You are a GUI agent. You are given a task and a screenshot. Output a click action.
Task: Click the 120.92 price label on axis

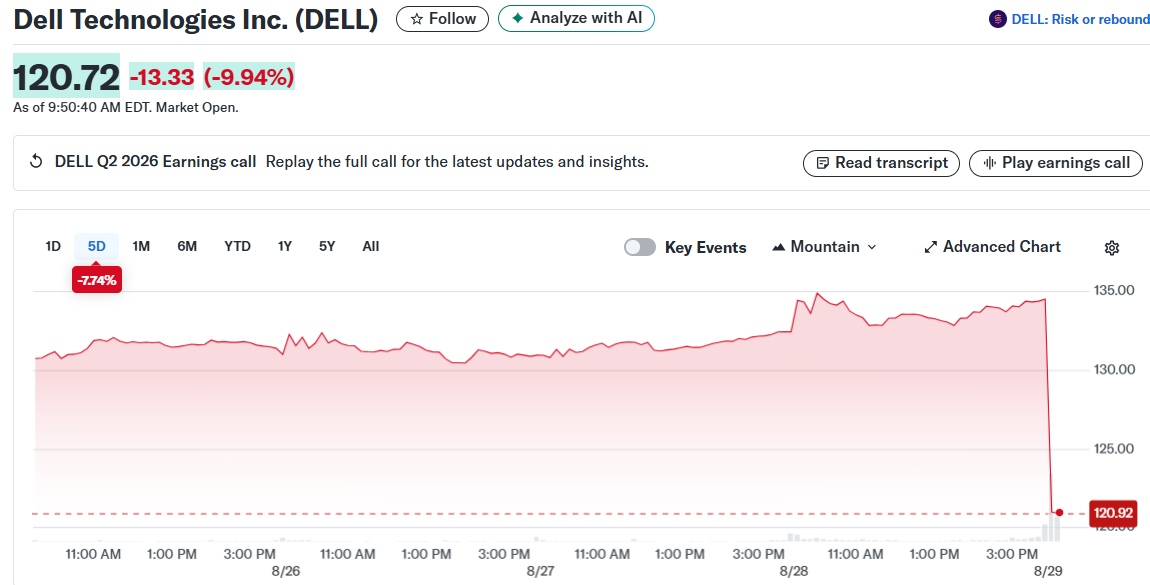[1113, 513]
